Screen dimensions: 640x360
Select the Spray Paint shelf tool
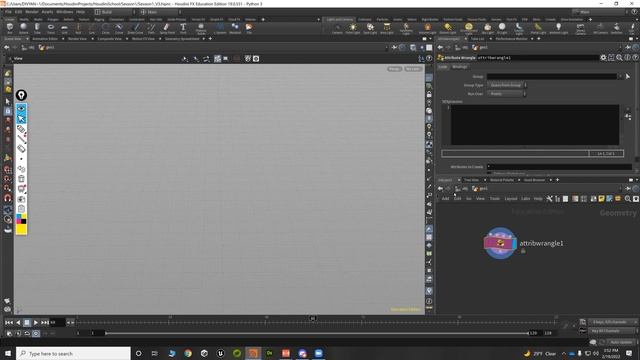coord(167,28)
